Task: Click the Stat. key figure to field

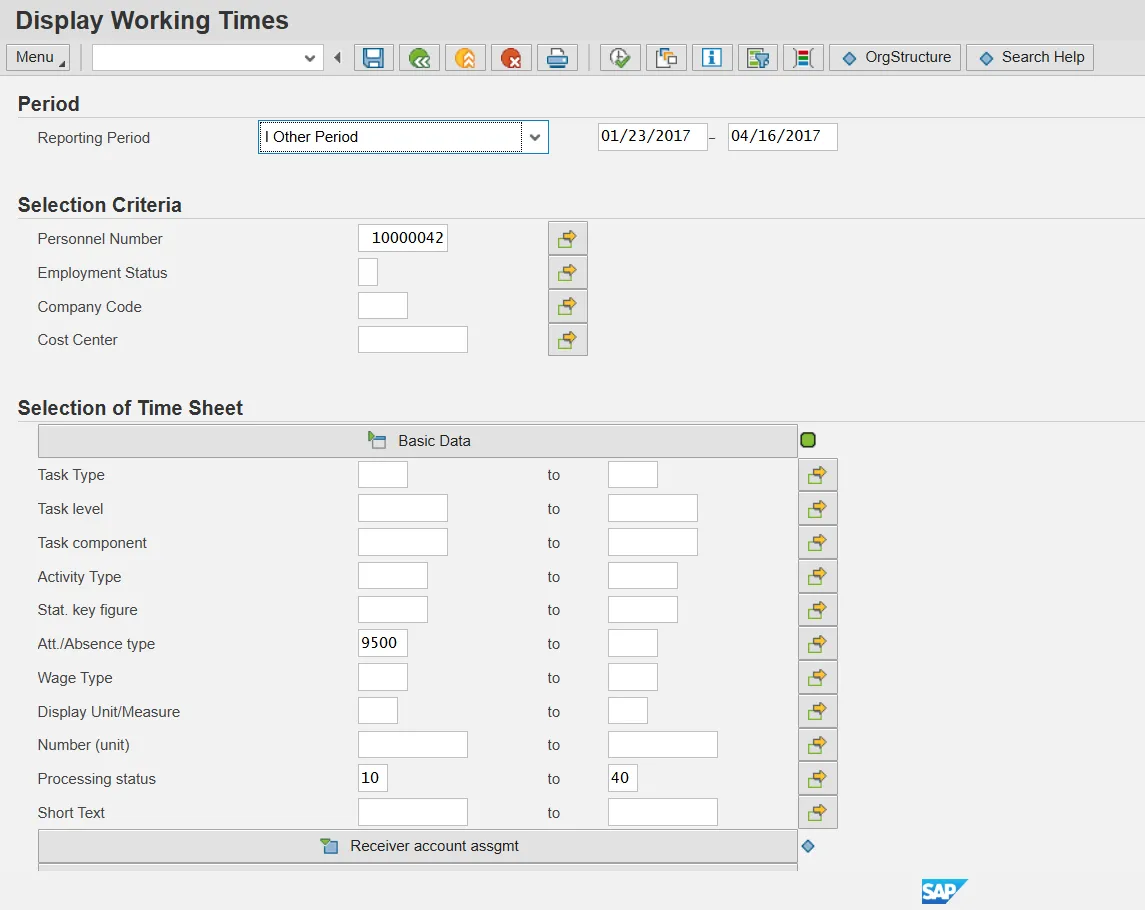Action: pyautogui.click(x=643, y=610)
